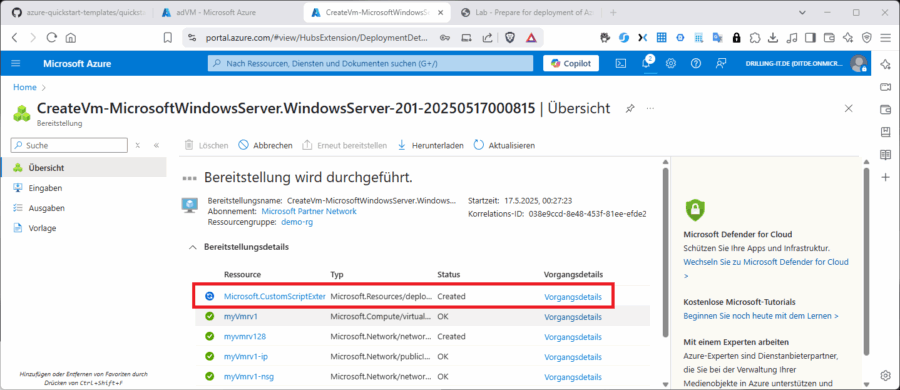Open the share page icon in address bar
Image resolution: width=900 pixels, height=390 pixels.
487,38
